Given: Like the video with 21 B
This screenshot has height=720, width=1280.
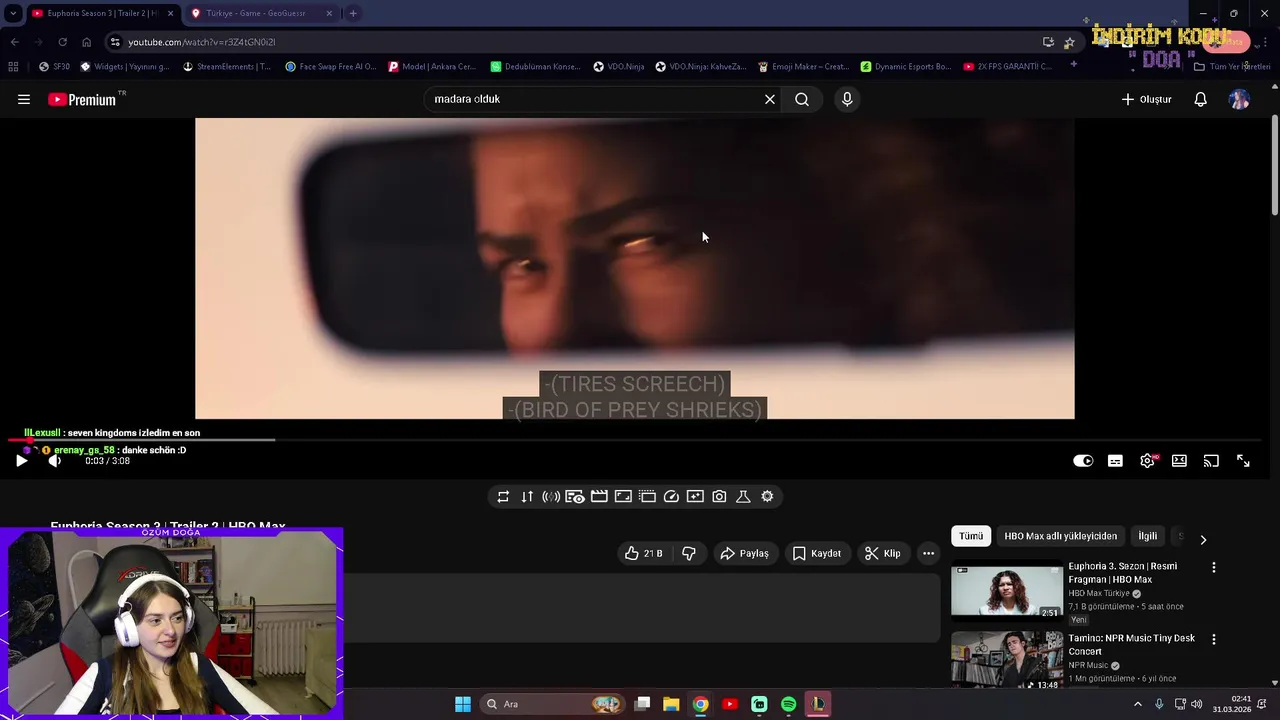Looking at the screenshot, I should pyautogui.click(x=643, y=553).
